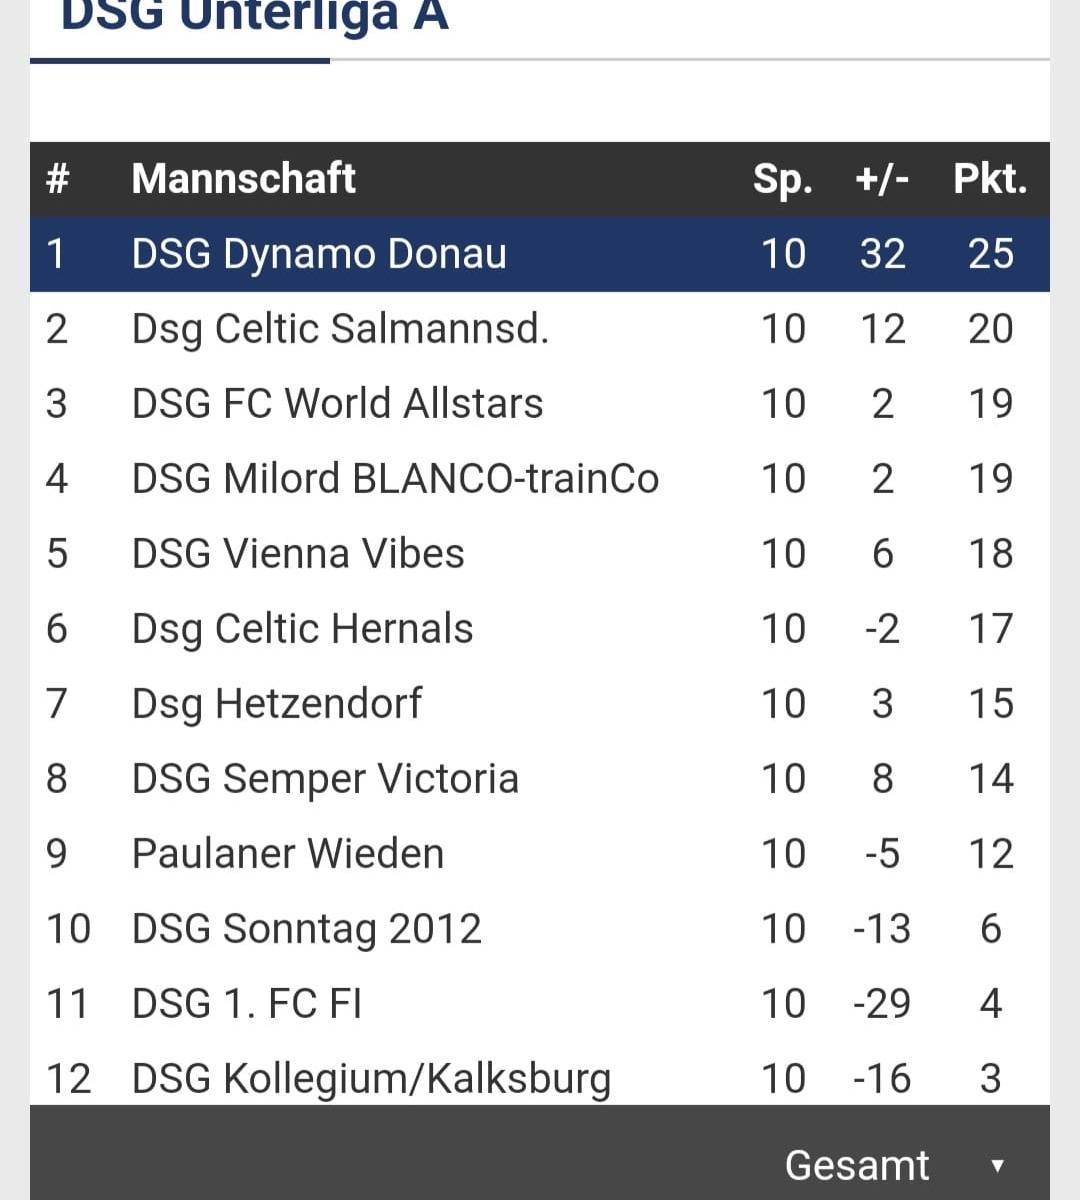Open Dsg Hetzendorf team link
The height and width of the screenshot is (1200, 1080).
coord(277,704)
